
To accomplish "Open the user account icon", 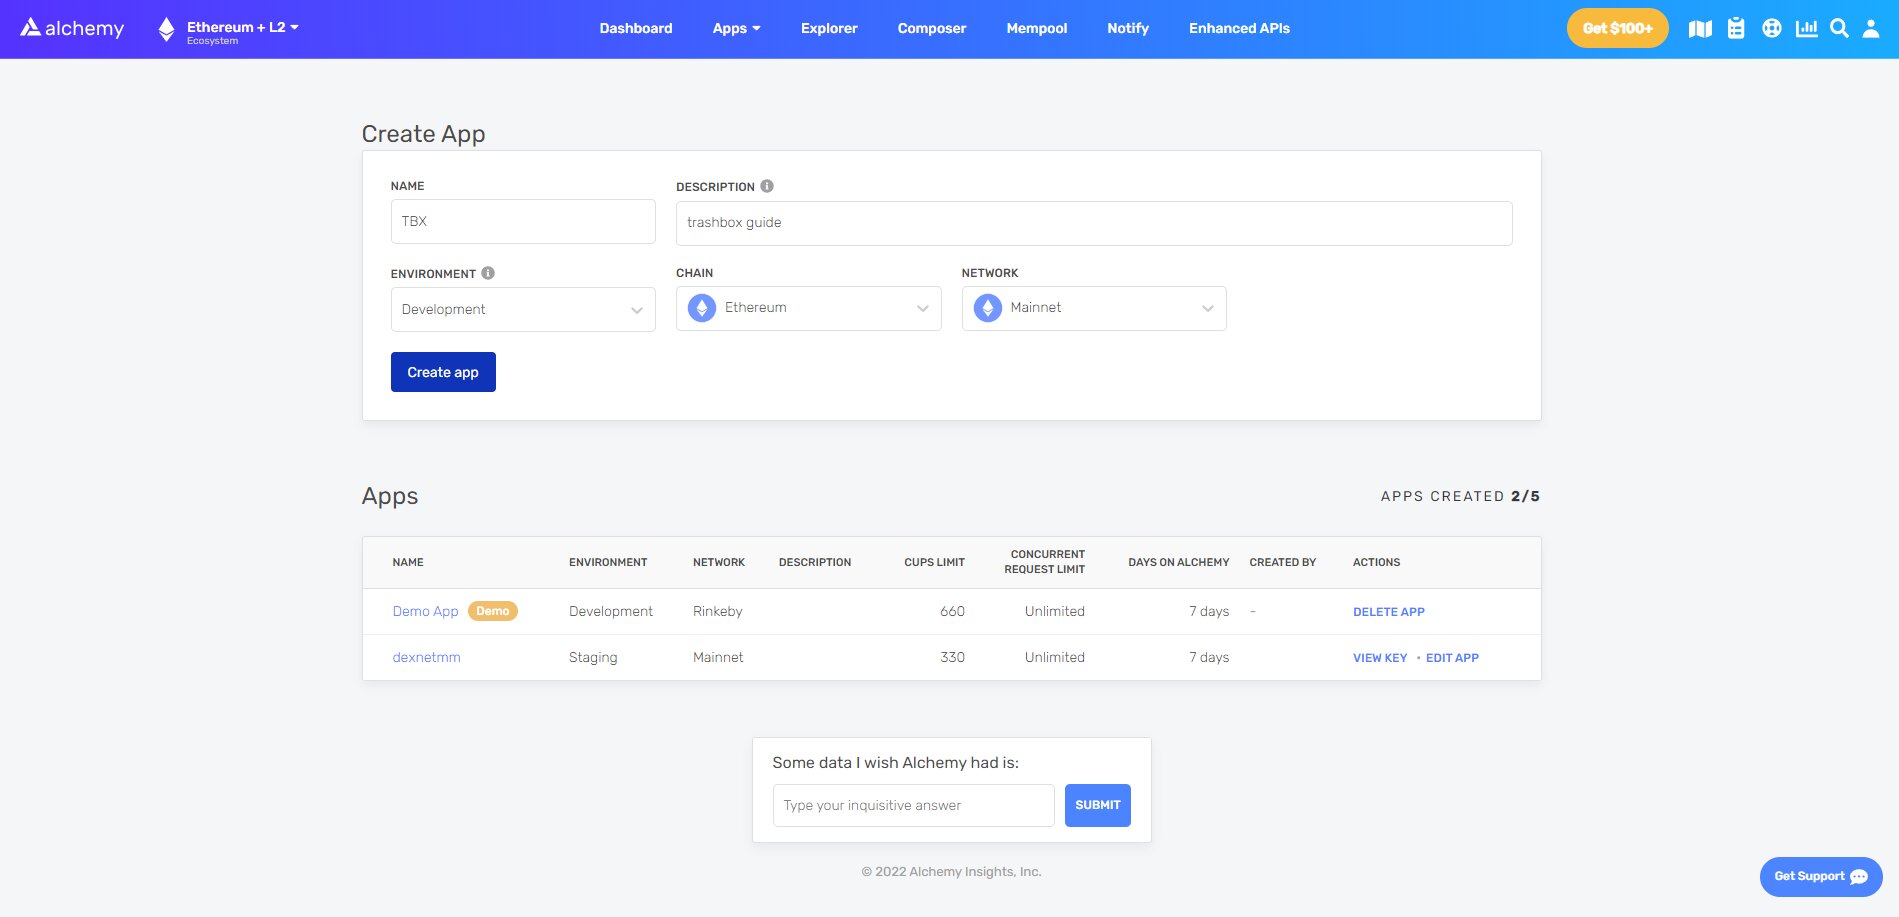I will (1871, 29).
